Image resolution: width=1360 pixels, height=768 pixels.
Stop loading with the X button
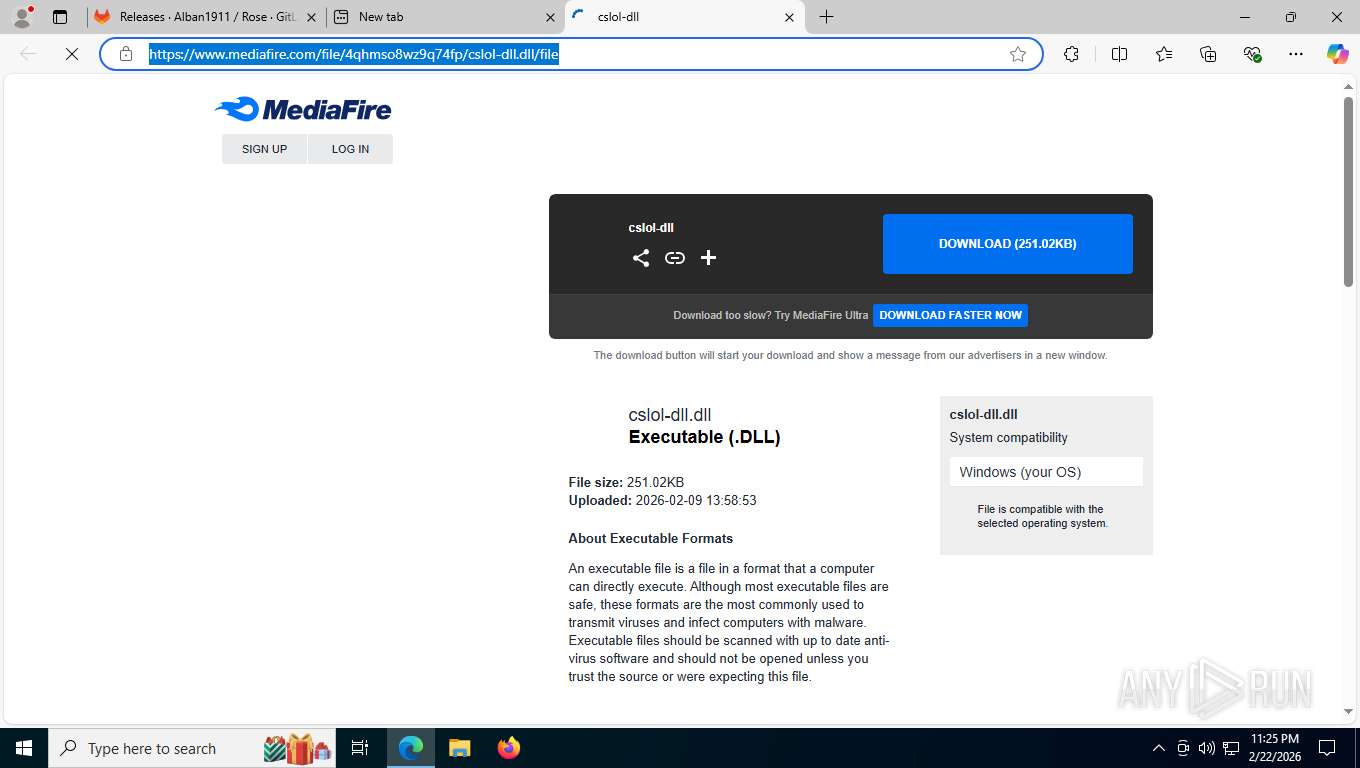click(x=72, y=54)
